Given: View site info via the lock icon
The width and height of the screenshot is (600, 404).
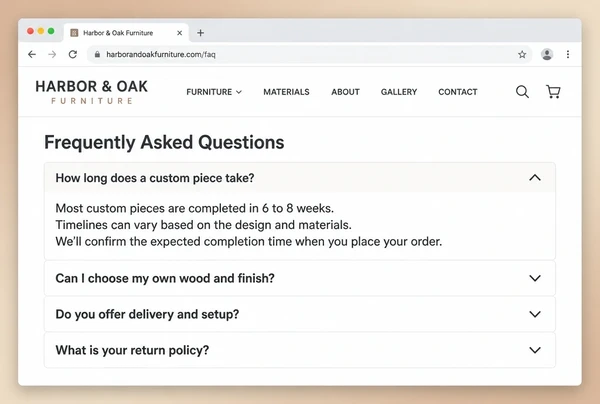Looking at the screenshot, I should click(97, 54).
